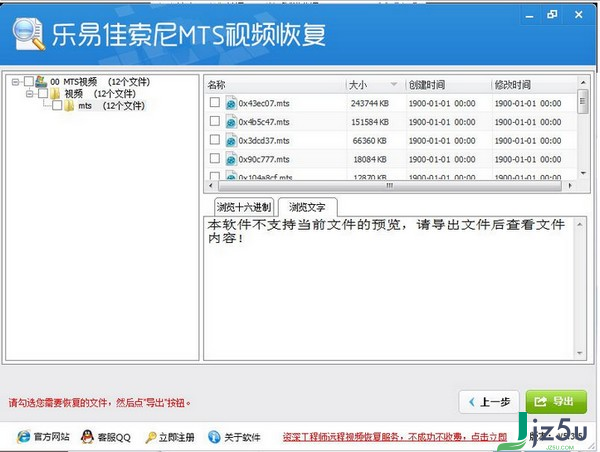Select the 0x90c777.mts file name
This screenshot has width=600, height=452.
264,159
